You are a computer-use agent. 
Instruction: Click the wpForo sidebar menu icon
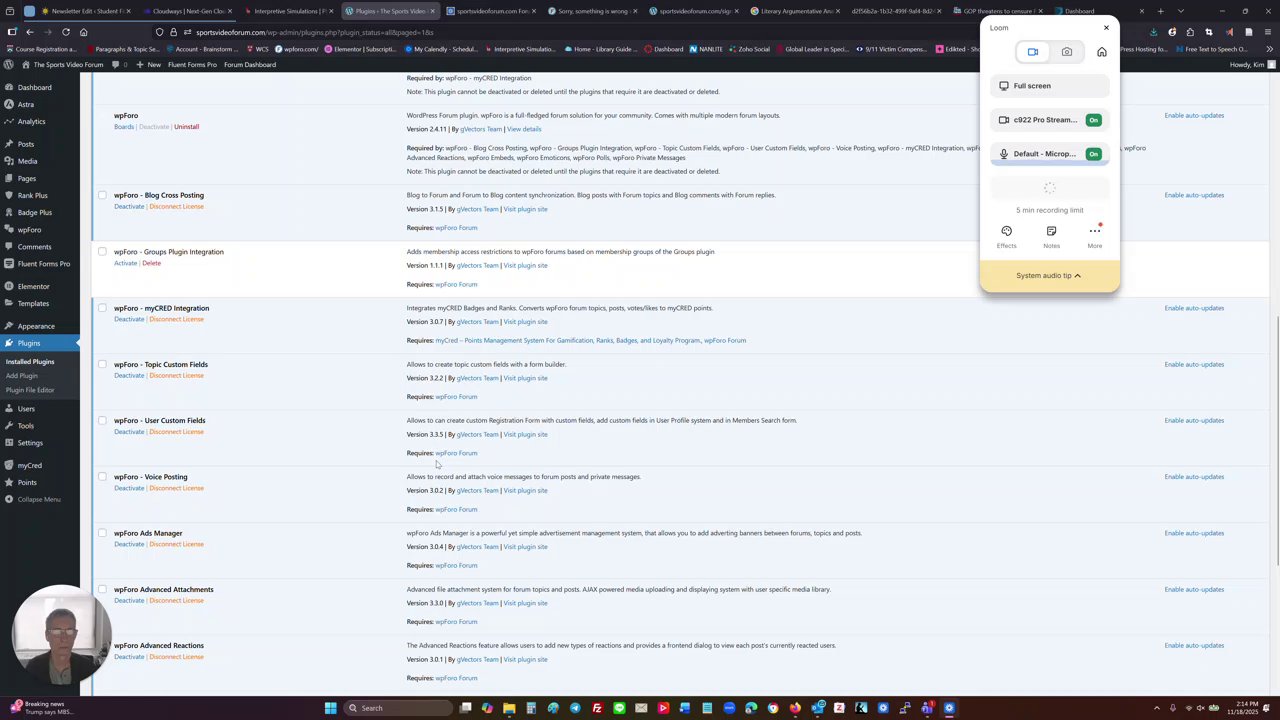(9, 230)
